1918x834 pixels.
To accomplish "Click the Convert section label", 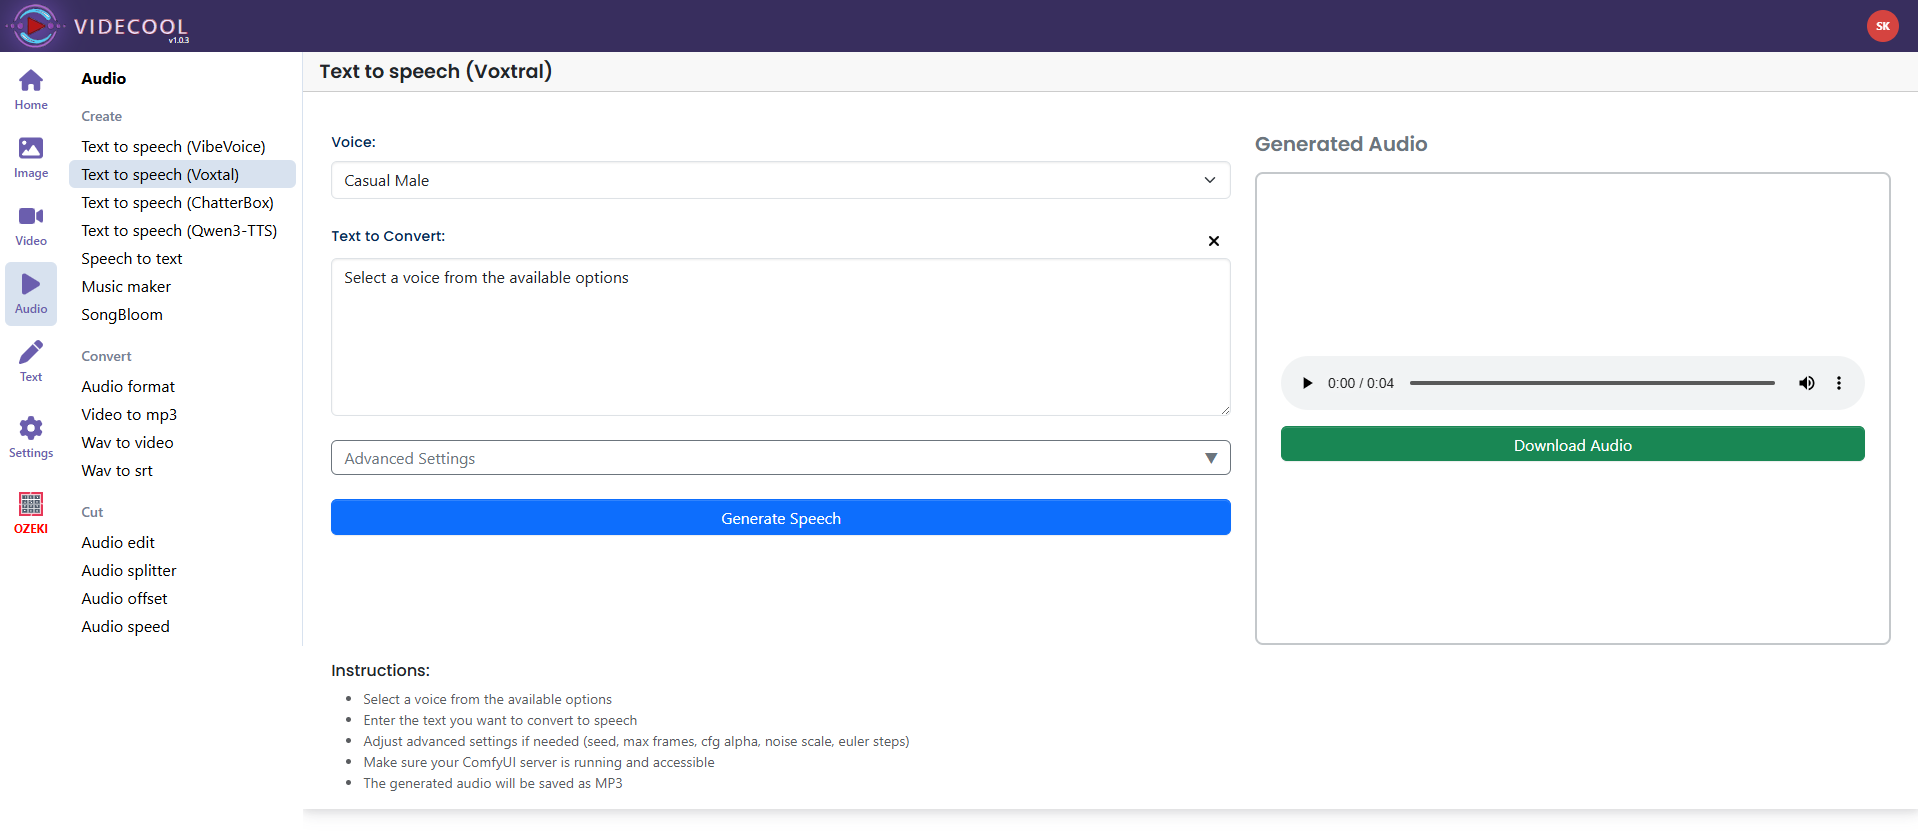I will tap(106, 356).
